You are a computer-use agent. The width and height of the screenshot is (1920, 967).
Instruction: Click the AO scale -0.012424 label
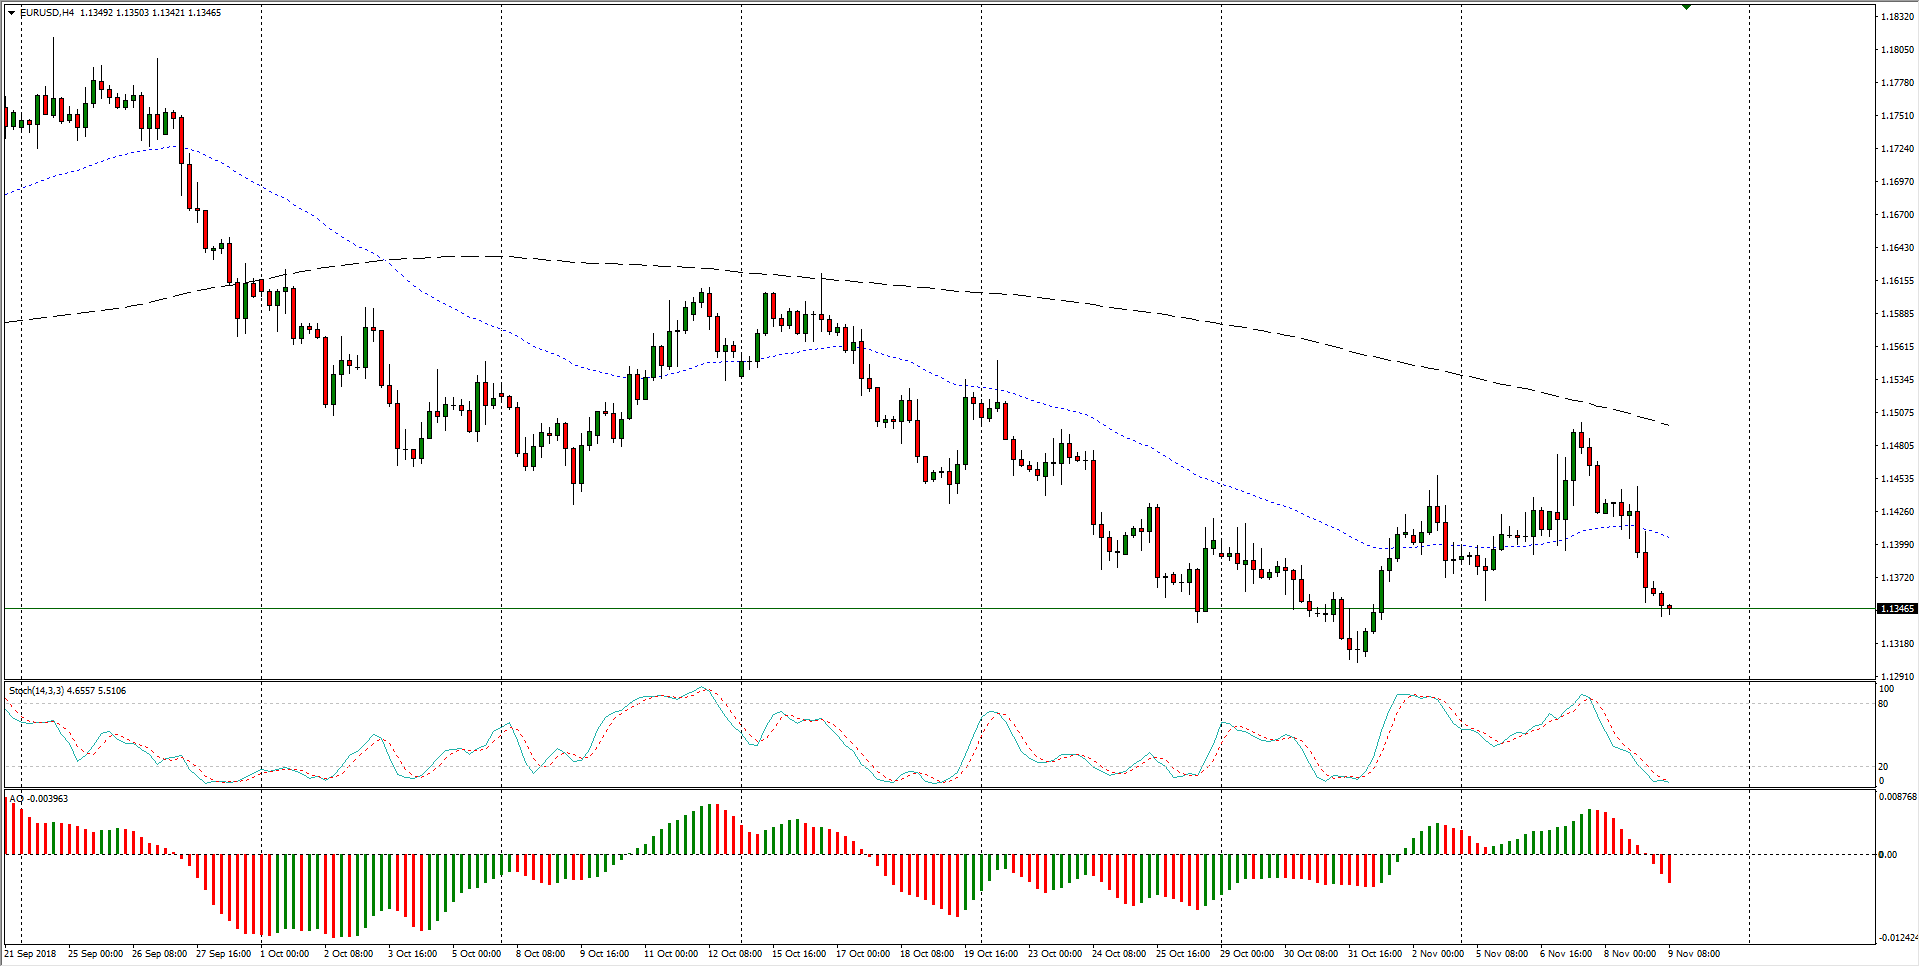(1898, 938)
